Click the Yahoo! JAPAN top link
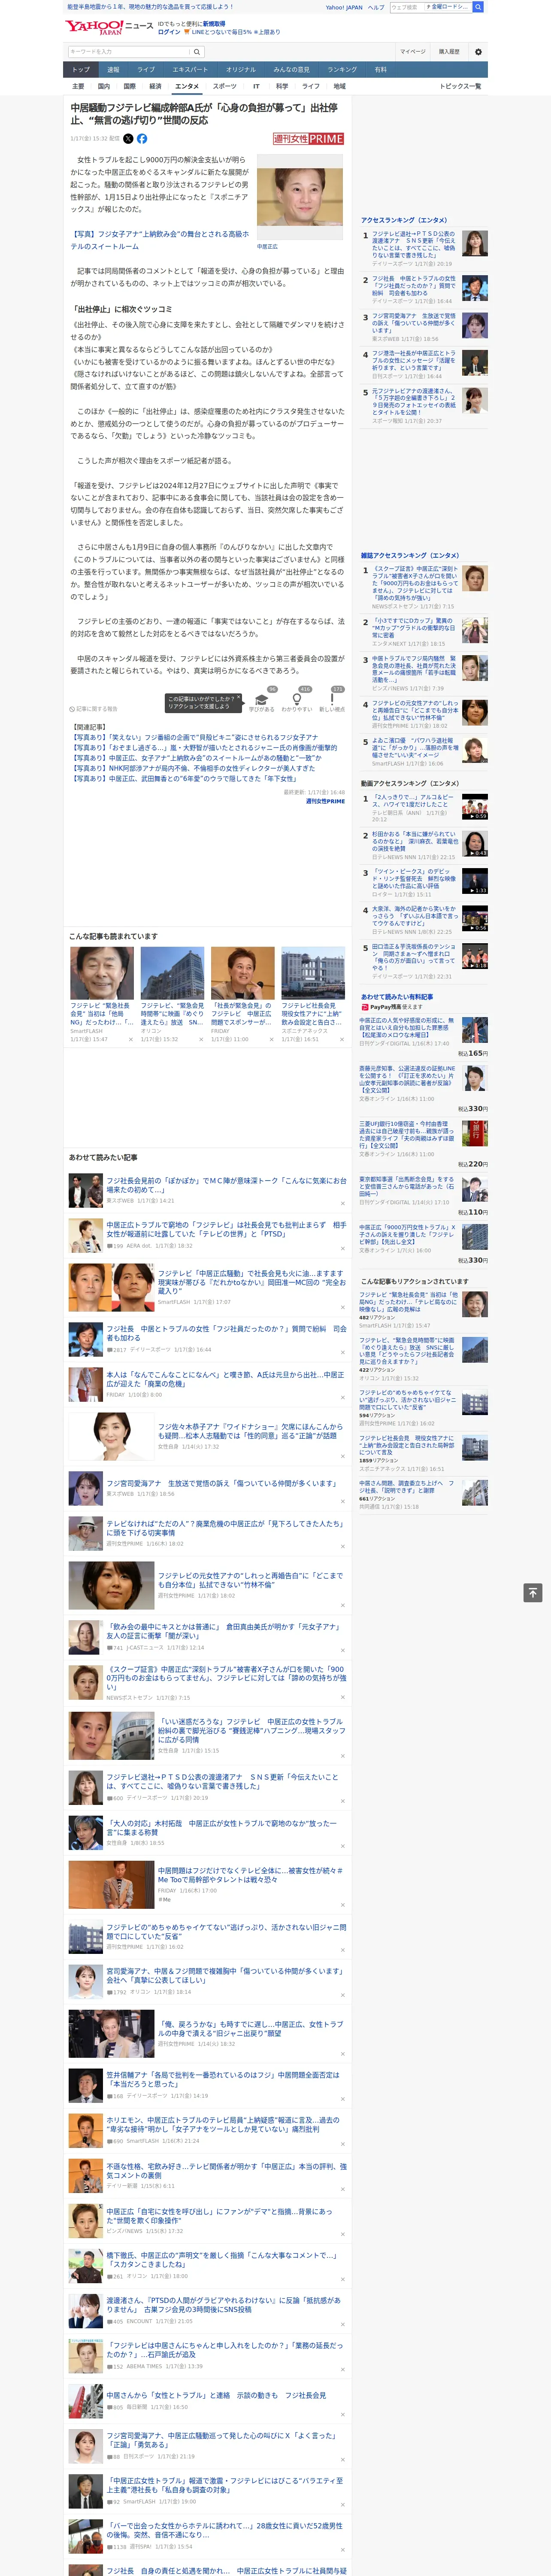Viewport: 551px width, 2576px height. point(344,7)
